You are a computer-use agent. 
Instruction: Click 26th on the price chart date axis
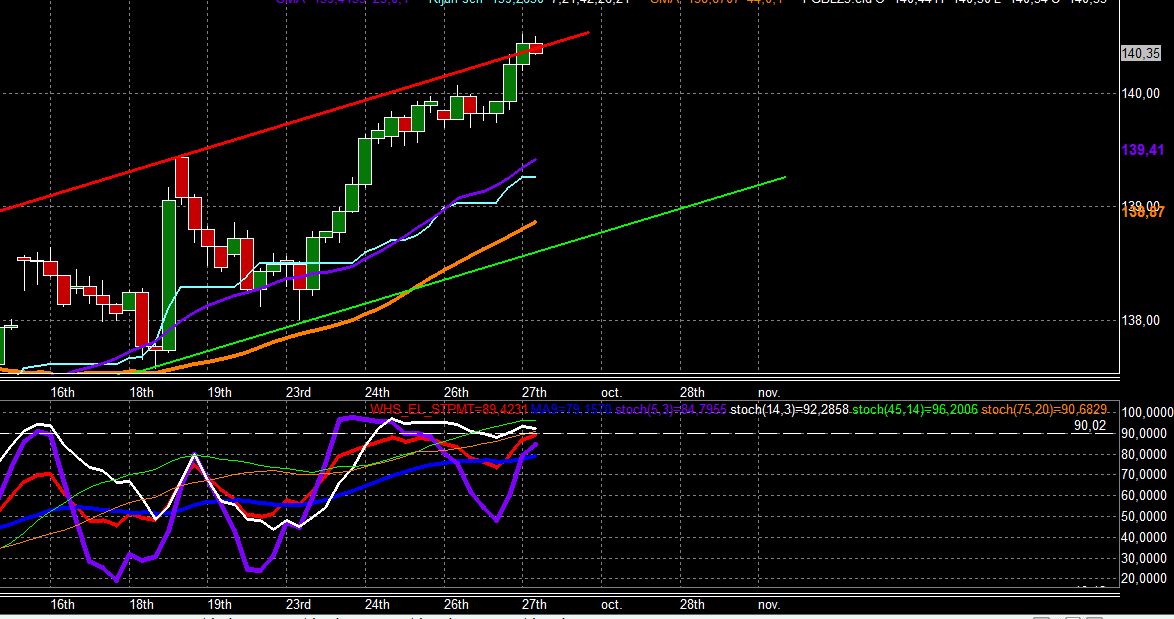[x=455, y=392]
